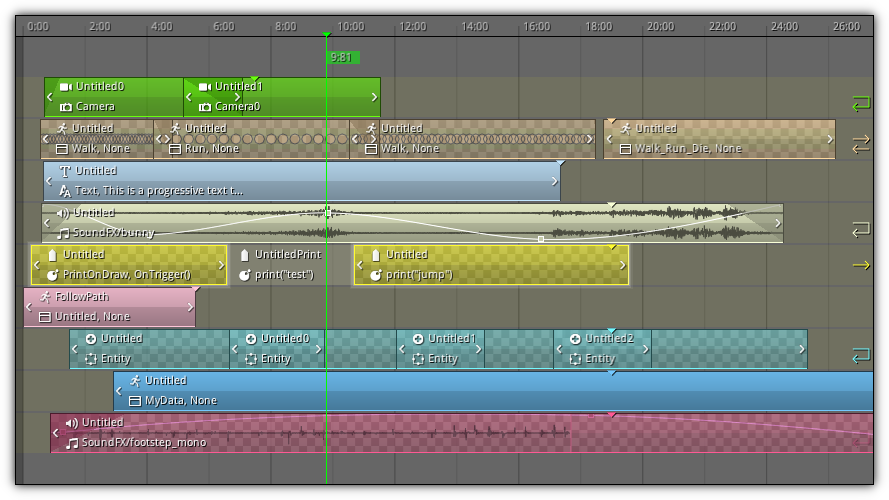This screenshot has height=500, width=889.
Task: Select the SoundFX/footstep_mono label
Action: pos(144,443)
